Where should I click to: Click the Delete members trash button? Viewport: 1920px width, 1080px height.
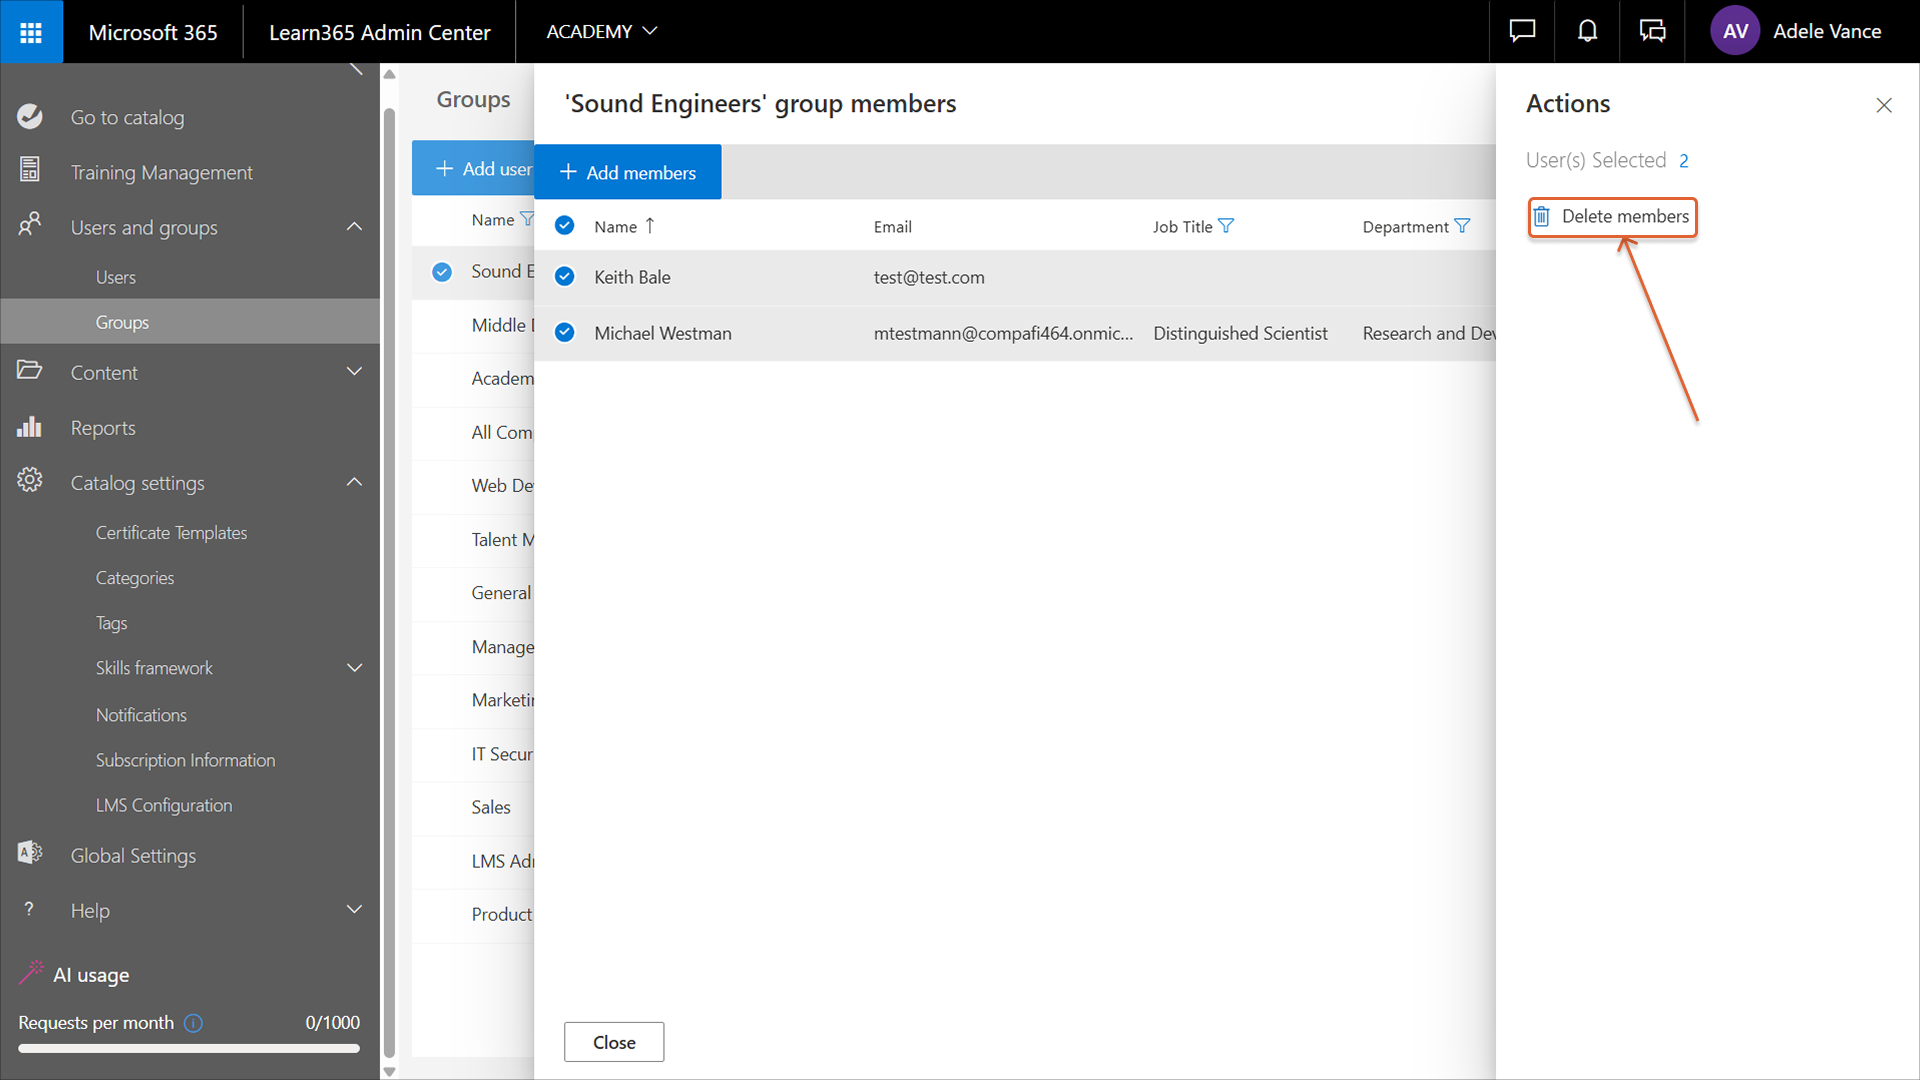point(1612,217)
